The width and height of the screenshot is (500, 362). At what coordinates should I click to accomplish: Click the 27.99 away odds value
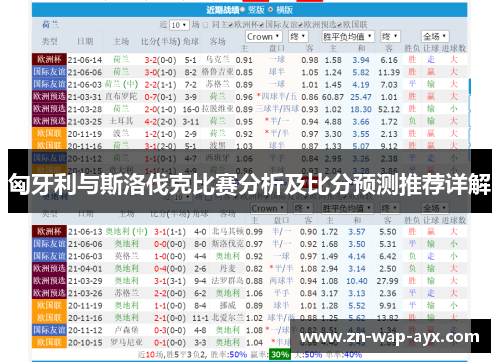coord(387,281)
